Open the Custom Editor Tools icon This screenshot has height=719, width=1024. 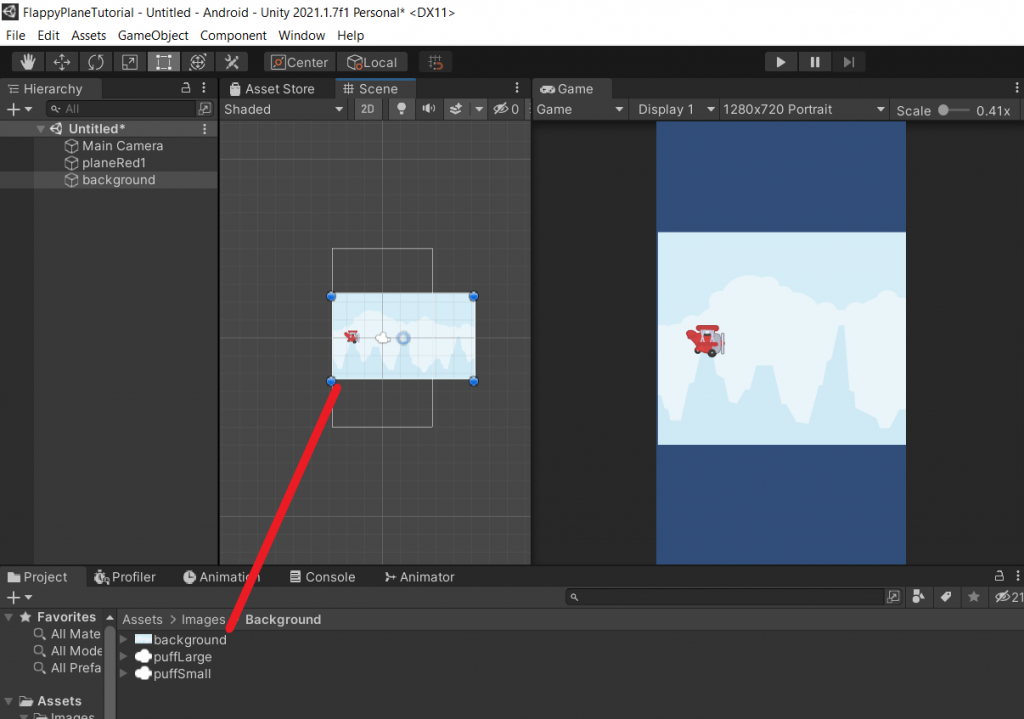point(232,61)
